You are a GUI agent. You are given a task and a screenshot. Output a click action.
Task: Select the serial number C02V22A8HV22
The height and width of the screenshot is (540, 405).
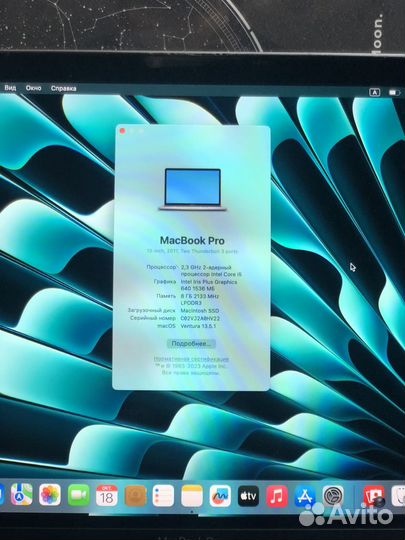click(x=200, y=318)
